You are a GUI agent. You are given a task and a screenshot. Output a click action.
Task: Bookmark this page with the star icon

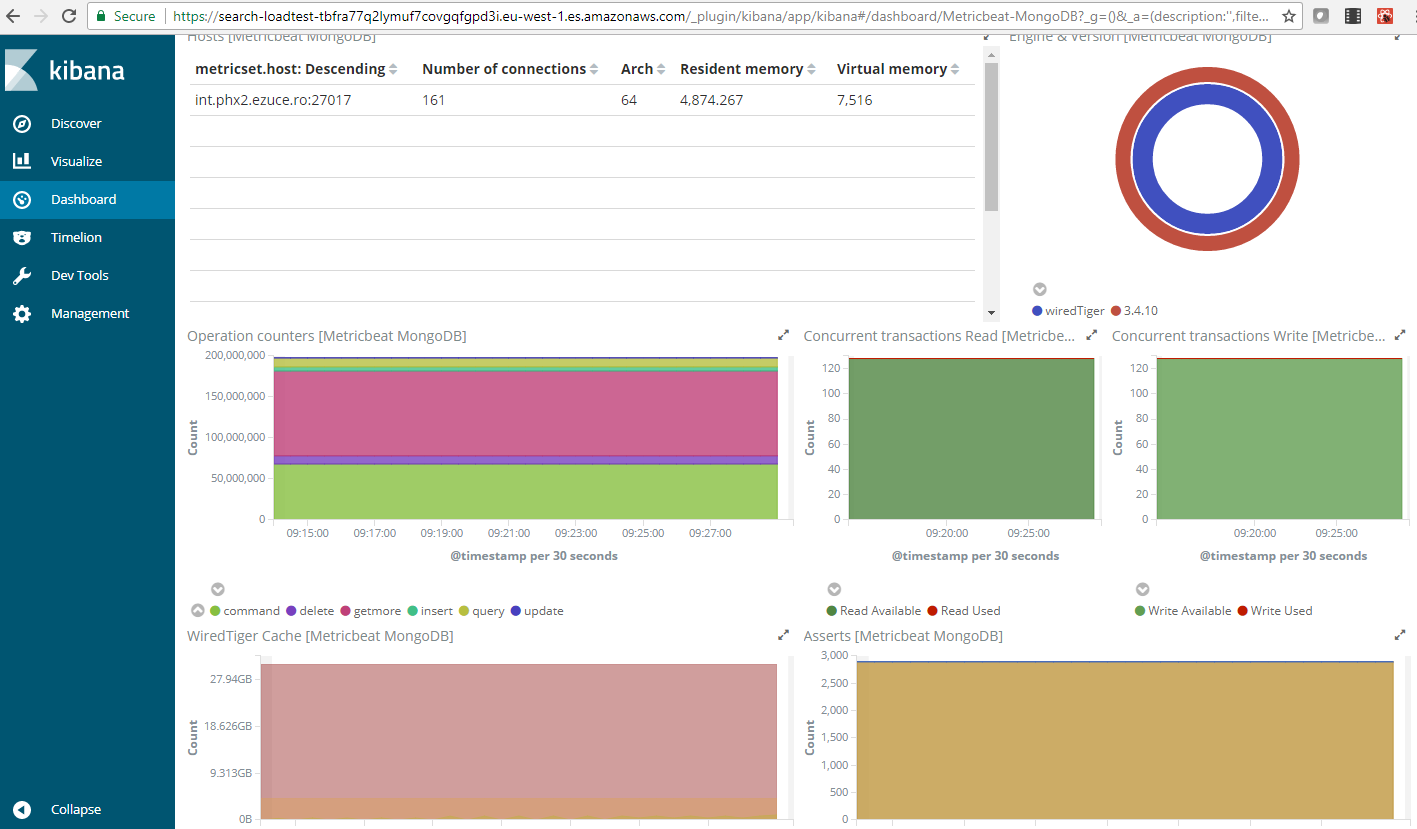[1289, 16]
